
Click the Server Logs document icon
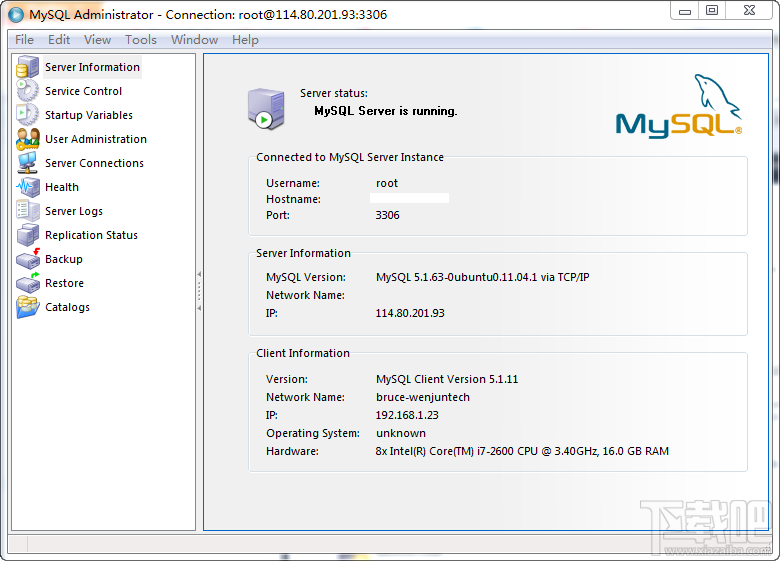[27, 210]
